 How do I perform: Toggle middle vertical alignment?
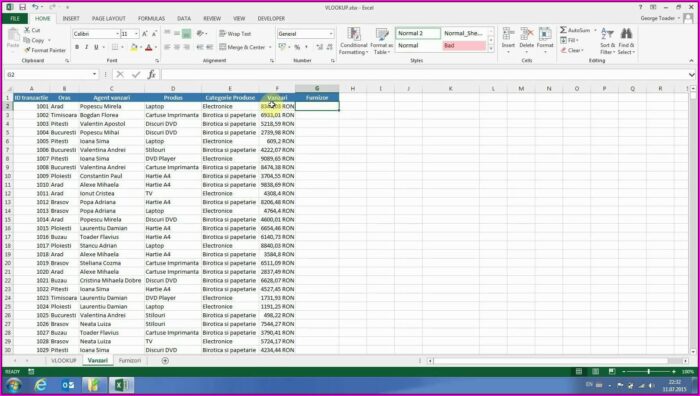[x=177, y=34]
